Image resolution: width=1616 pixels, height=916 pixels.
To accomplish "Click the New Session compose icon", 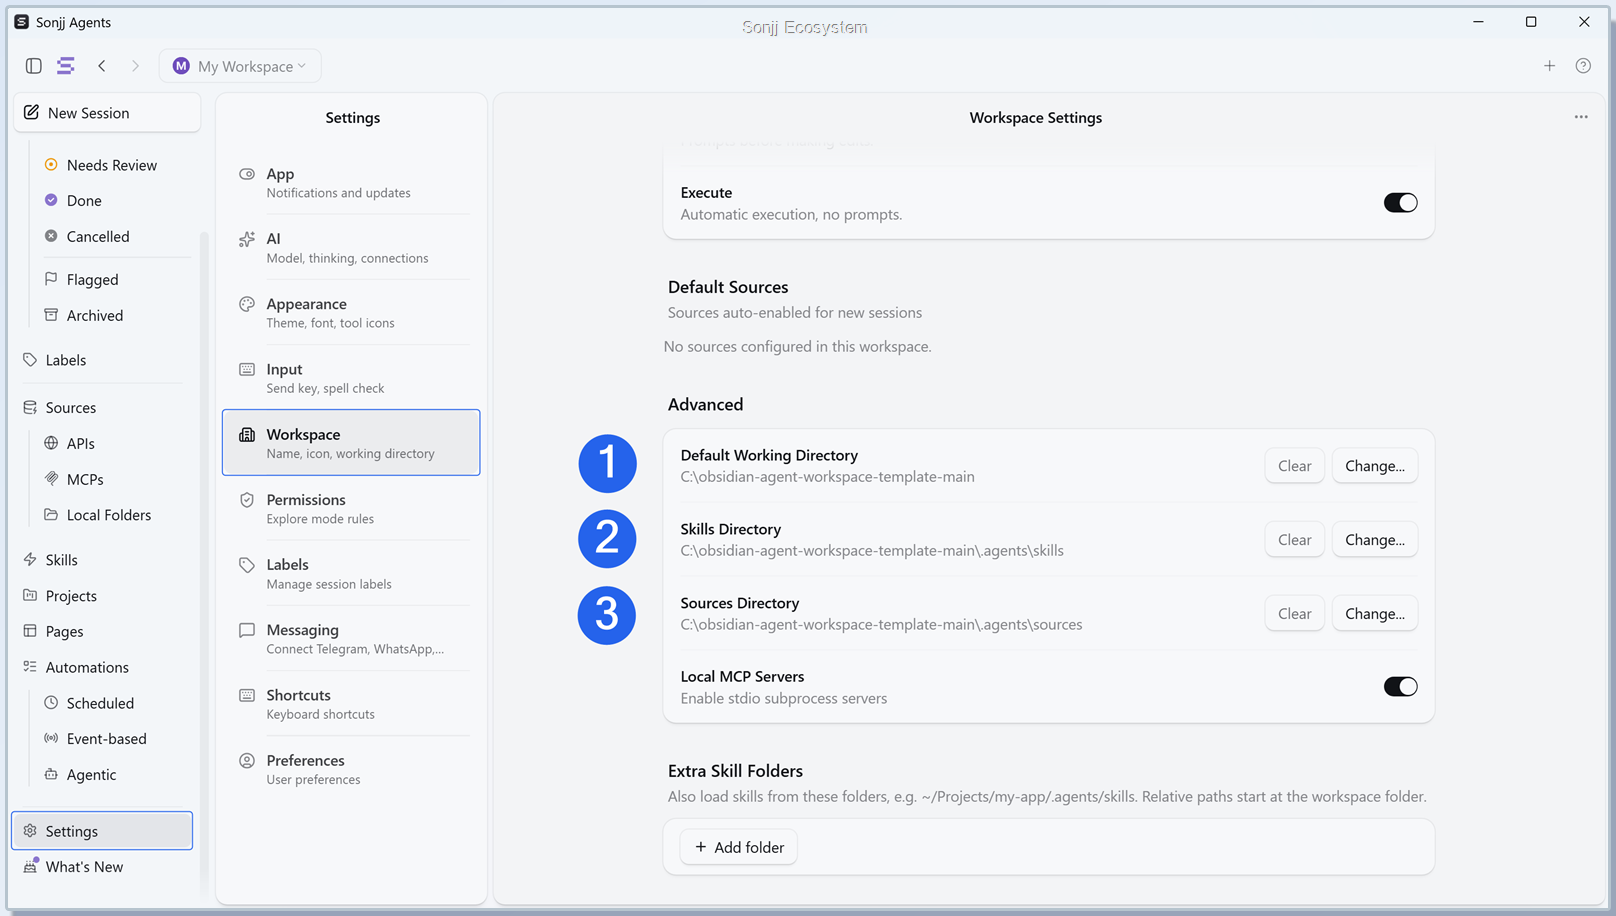I will click(32, 112).
